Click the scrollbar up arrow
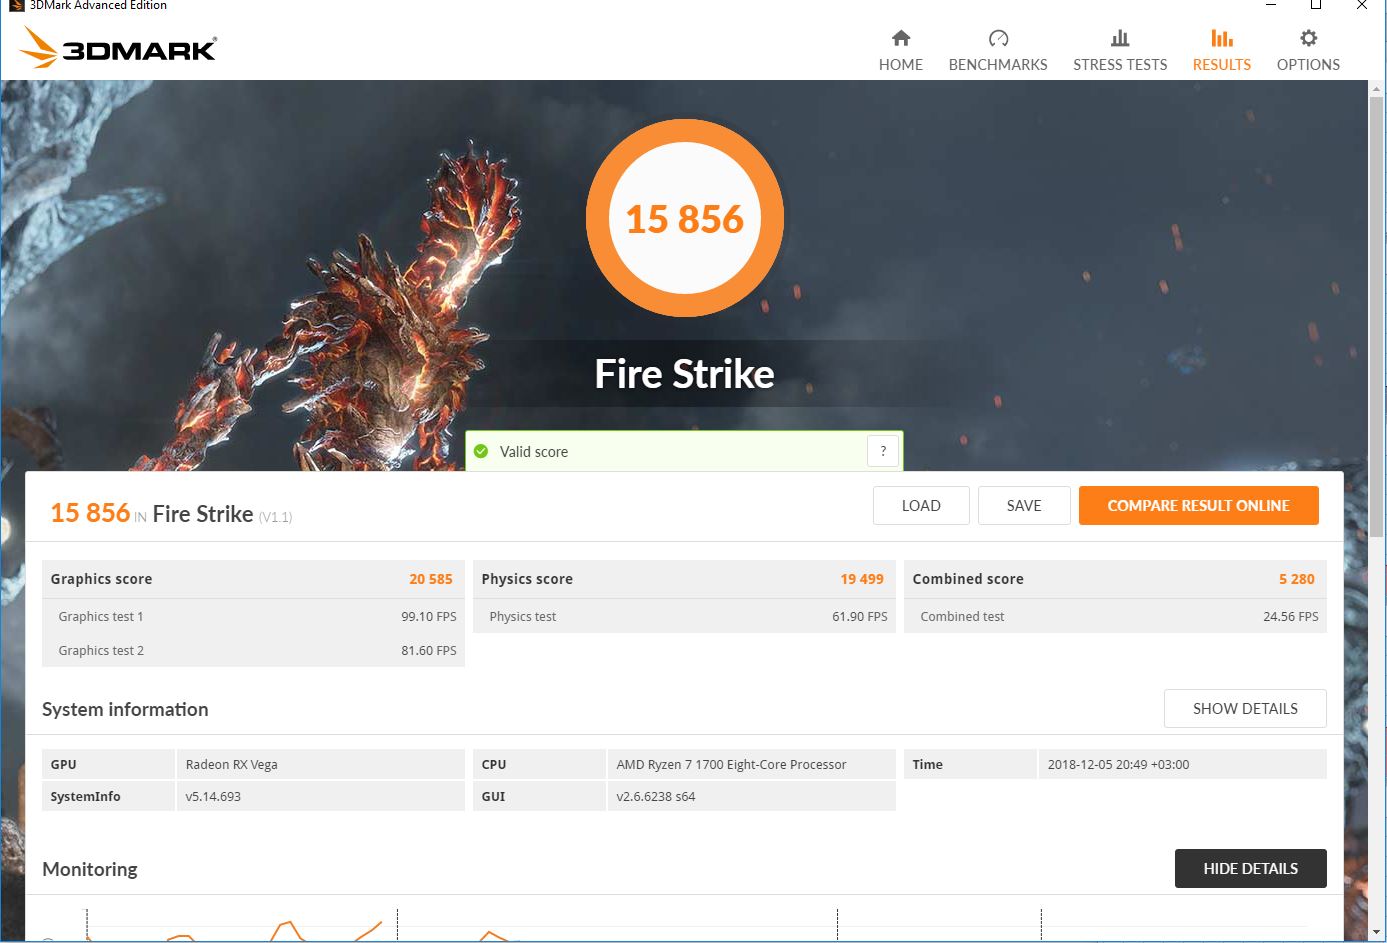Screen dimensions: 1387x943 1377,89
